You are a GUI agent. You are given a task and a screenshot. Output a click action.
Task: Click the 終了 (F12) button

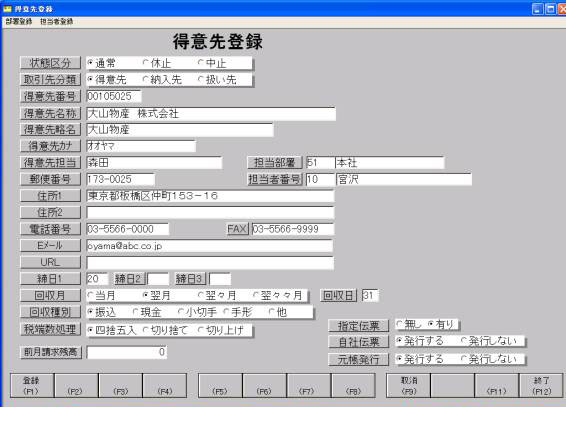click(x=541, y=385)
